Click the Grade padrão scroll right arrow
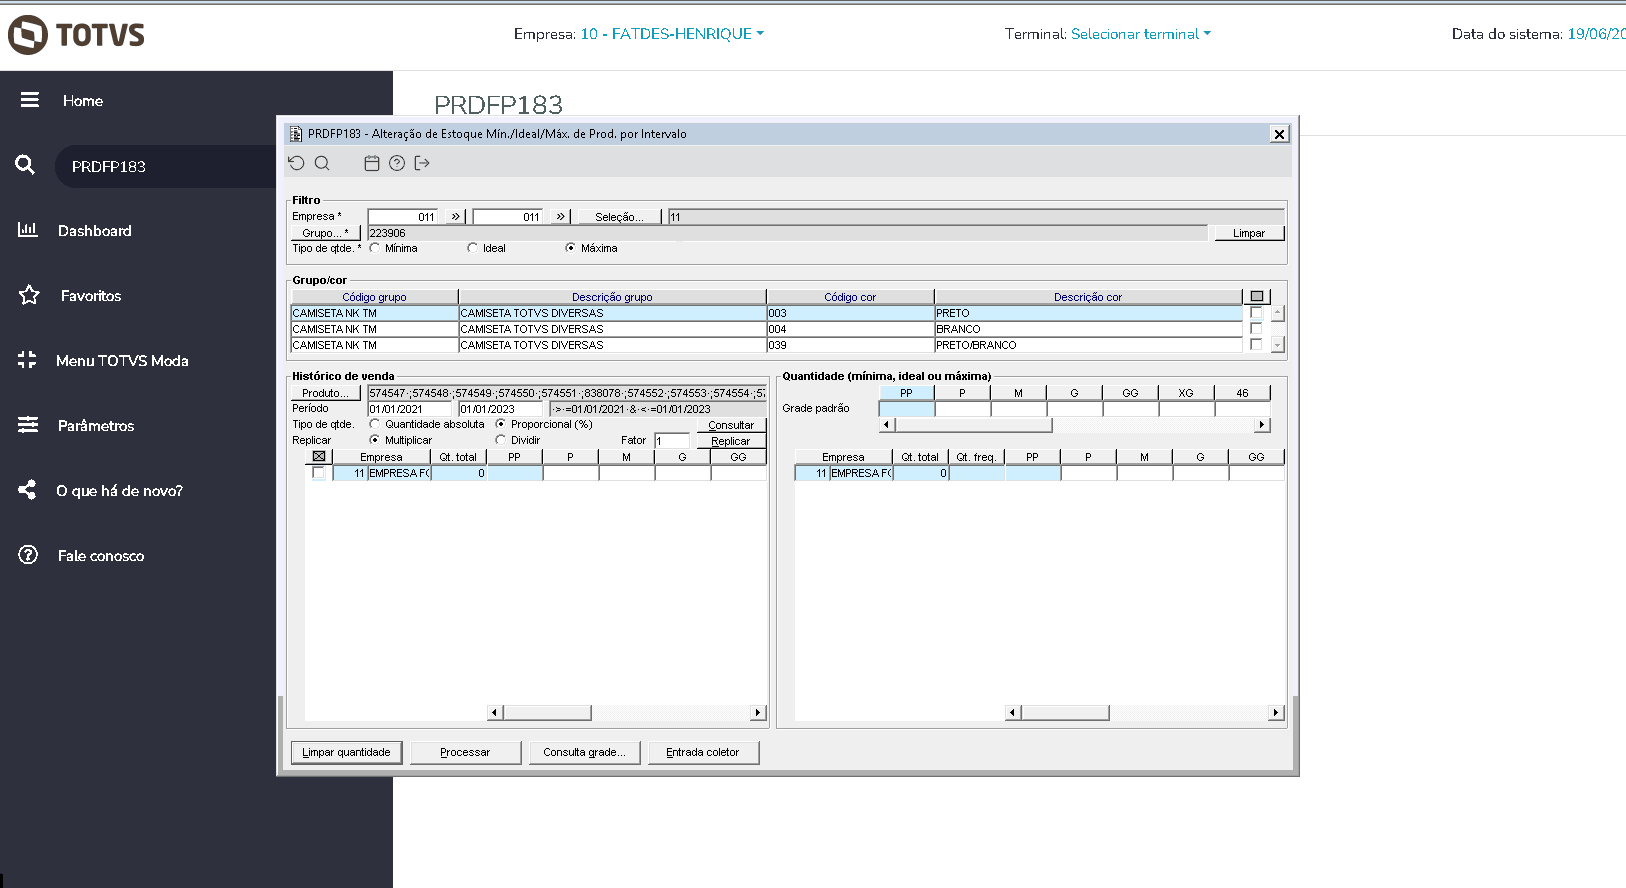The height and width of the screenshot is (888, 1626). pos(1262,425)
